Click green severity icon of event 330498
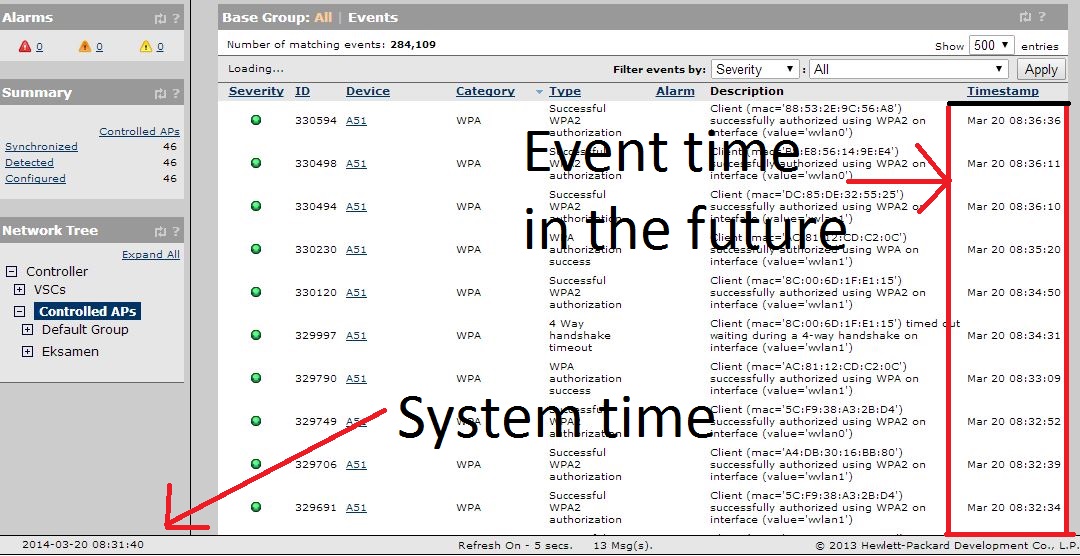1080x556 pixels. [256, 163]
